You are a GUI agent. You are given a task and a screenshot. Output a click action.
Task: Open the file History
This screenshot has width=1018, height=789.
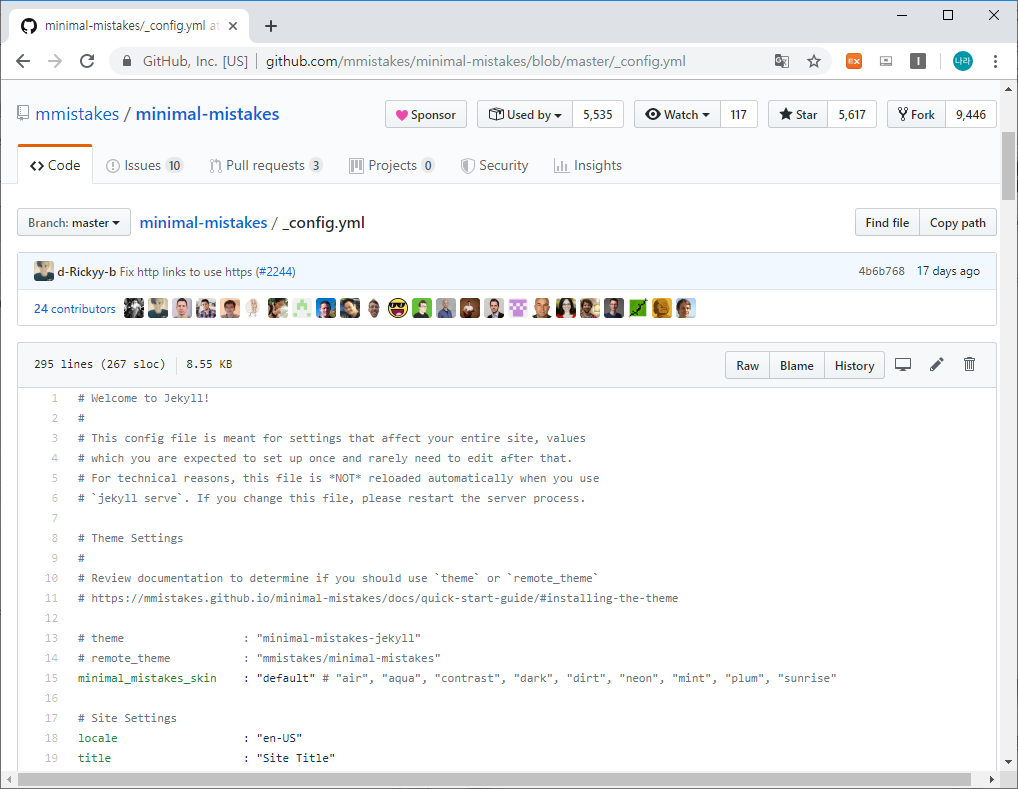[x=854, y=366]
